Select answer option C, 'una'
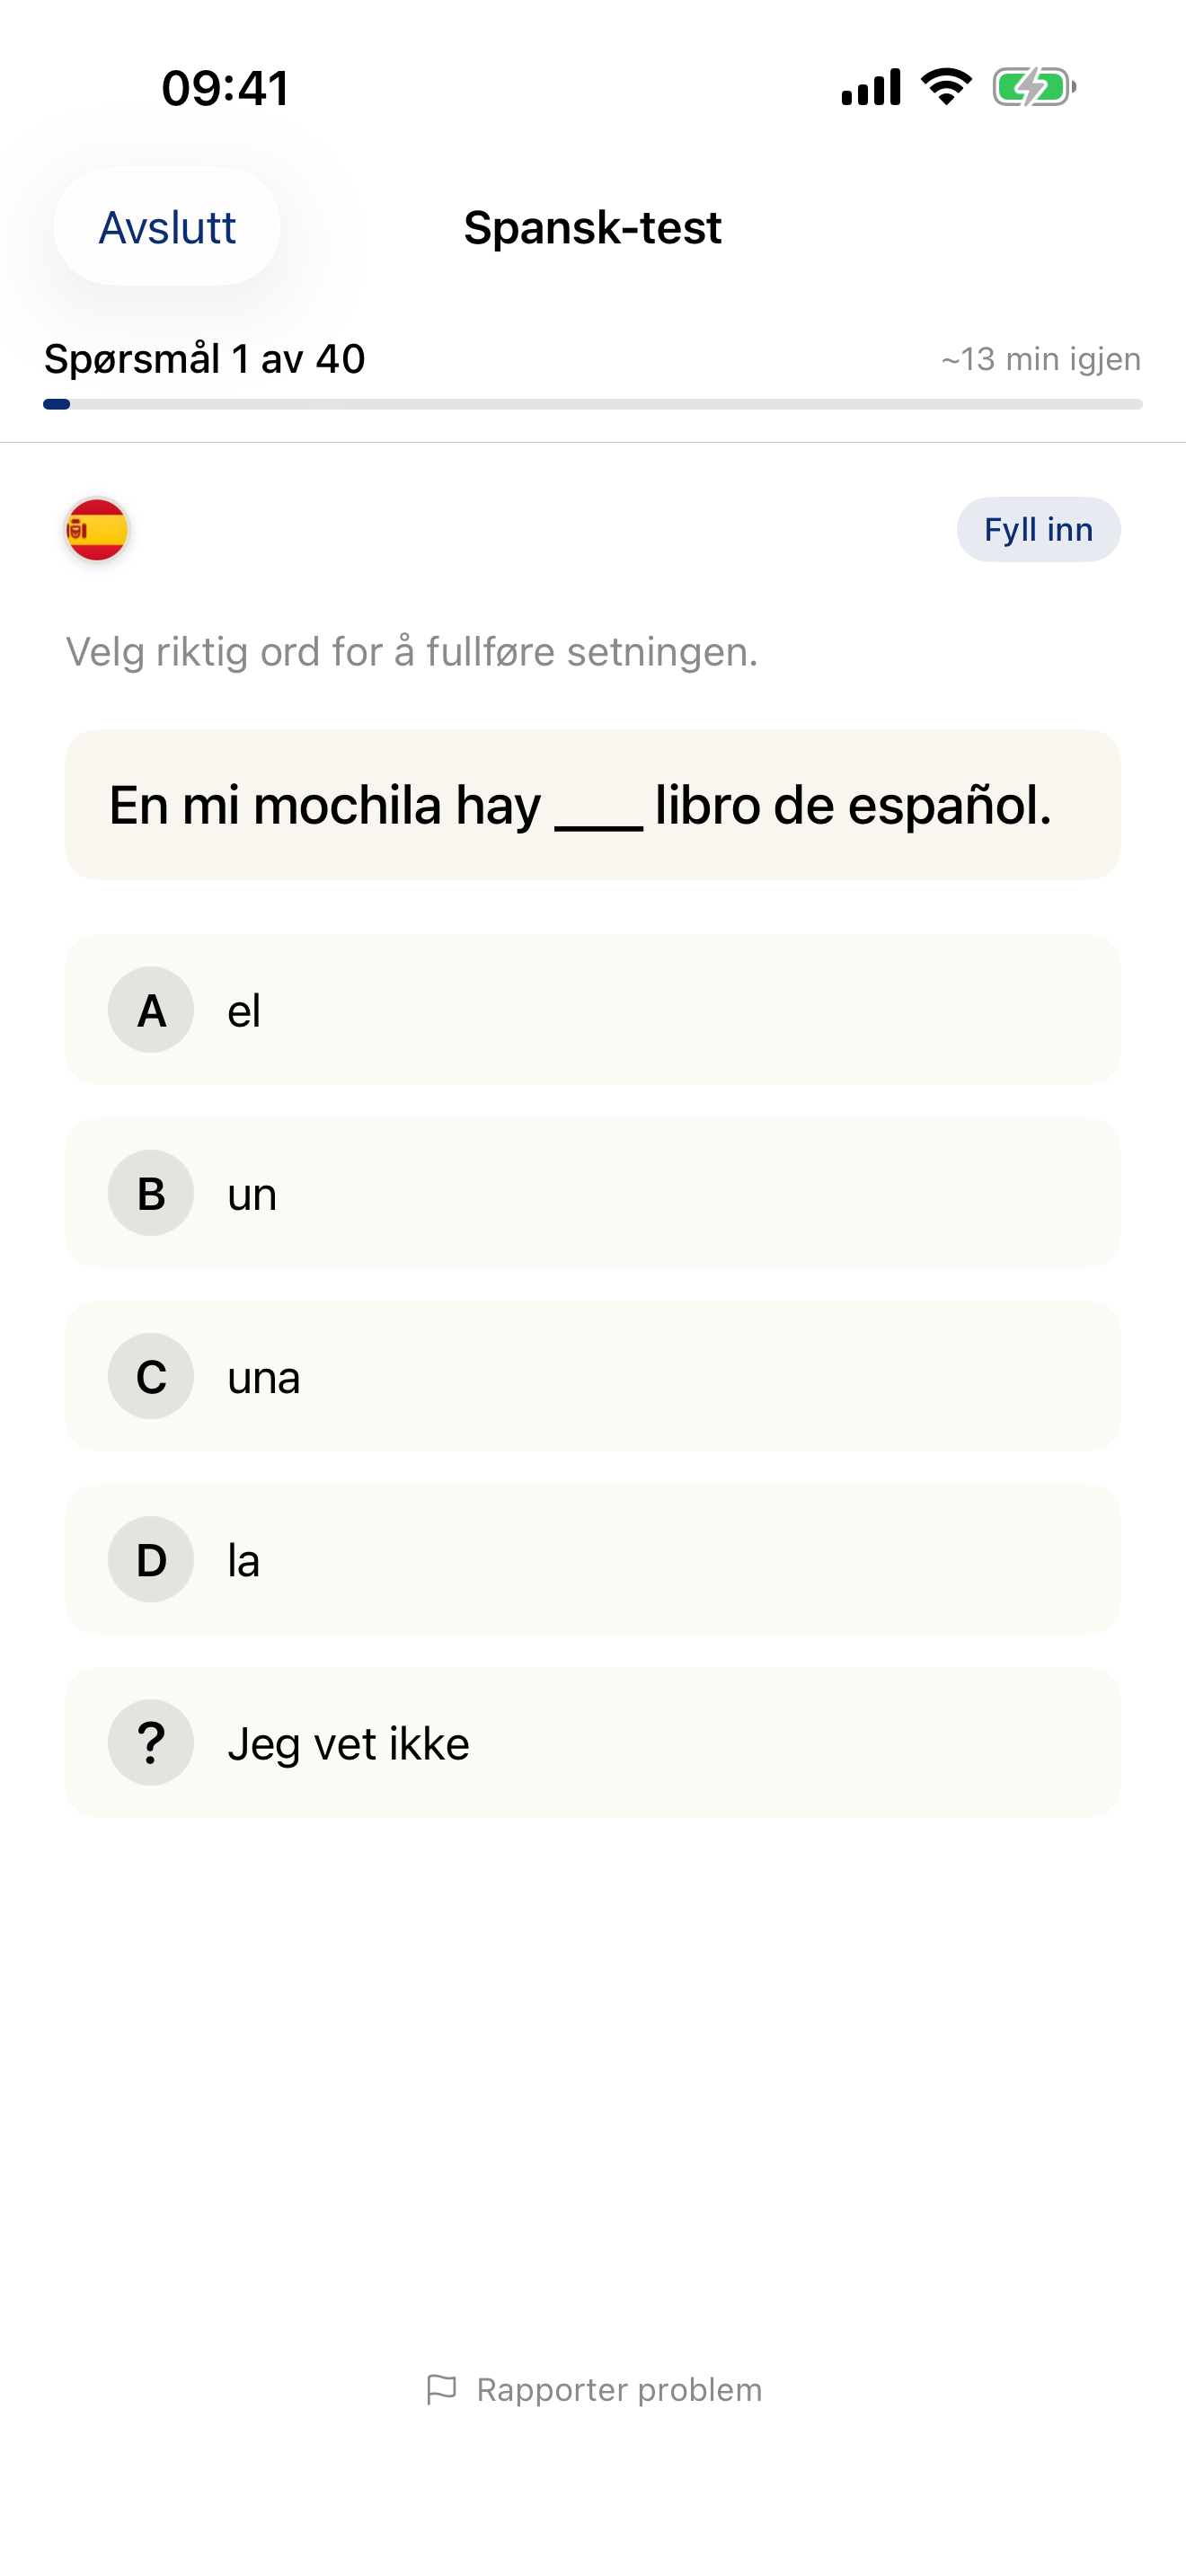 [x=592, y=1376]
